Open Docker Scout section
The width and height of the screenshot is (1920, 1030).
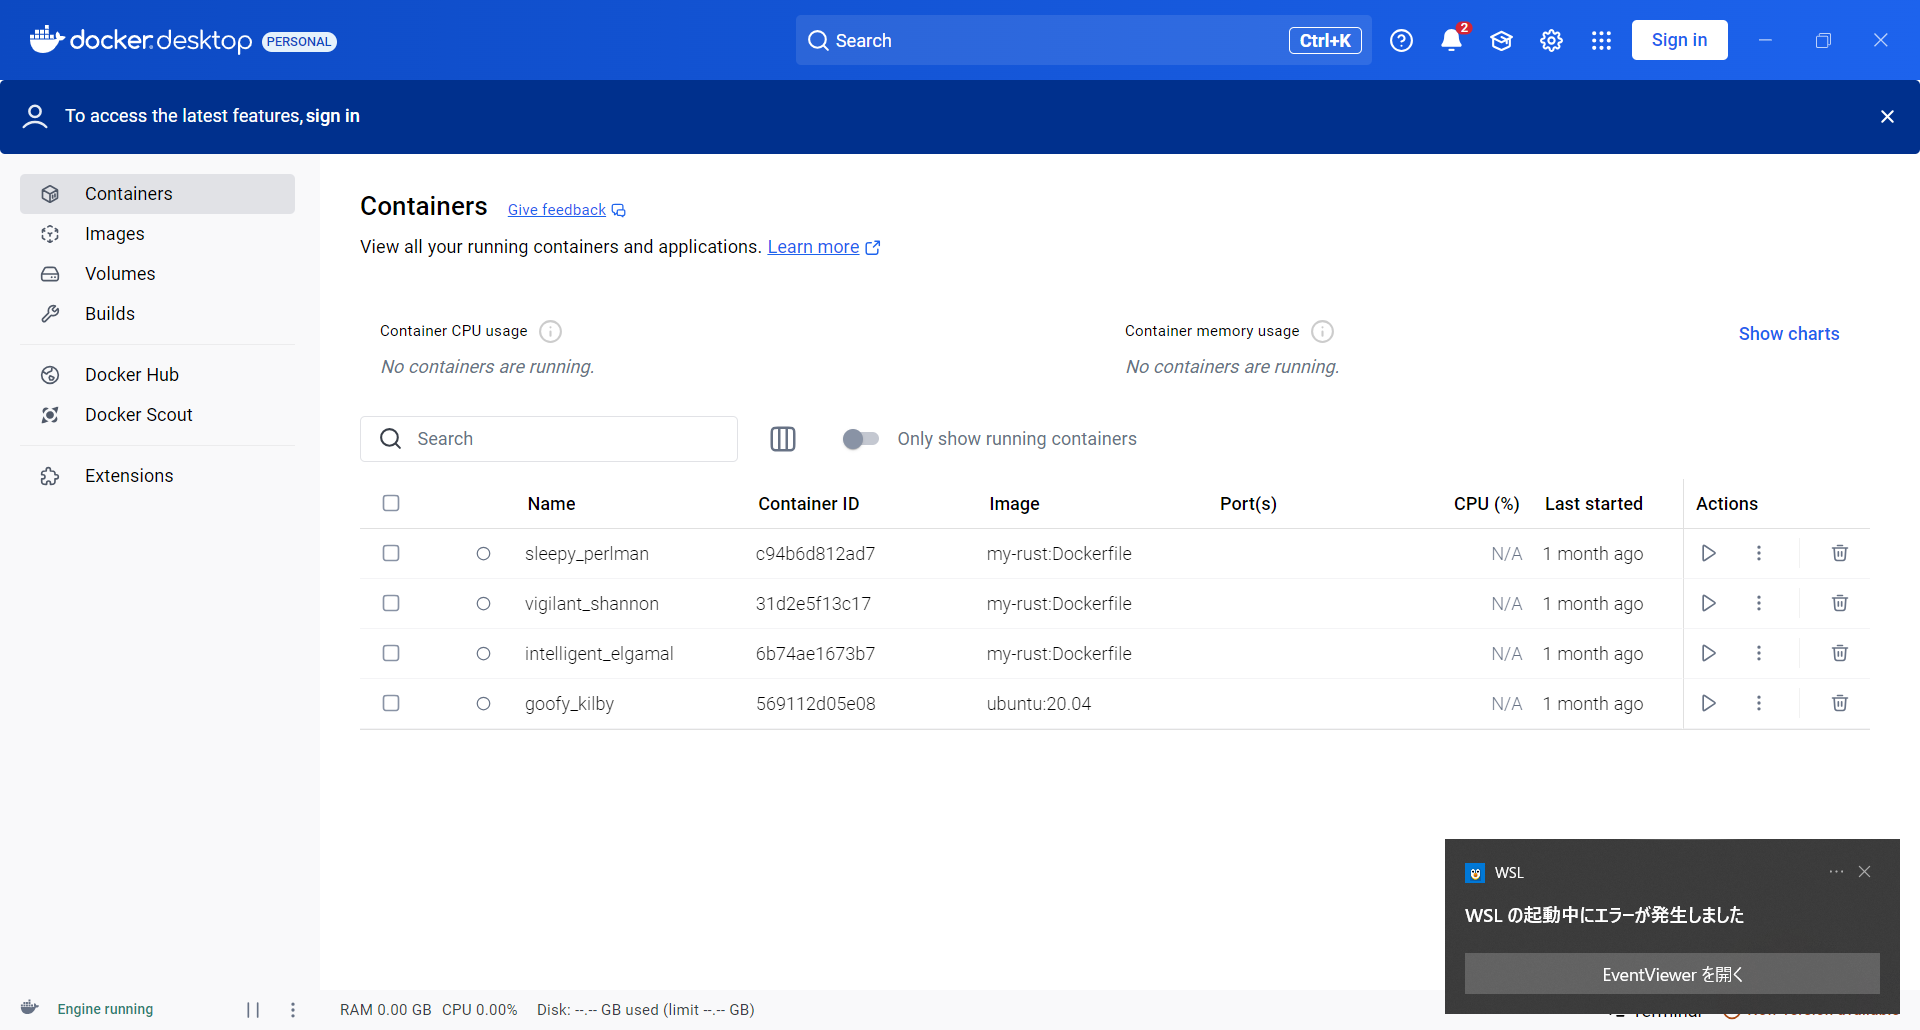pyautogui.click(x=138, y=415)
